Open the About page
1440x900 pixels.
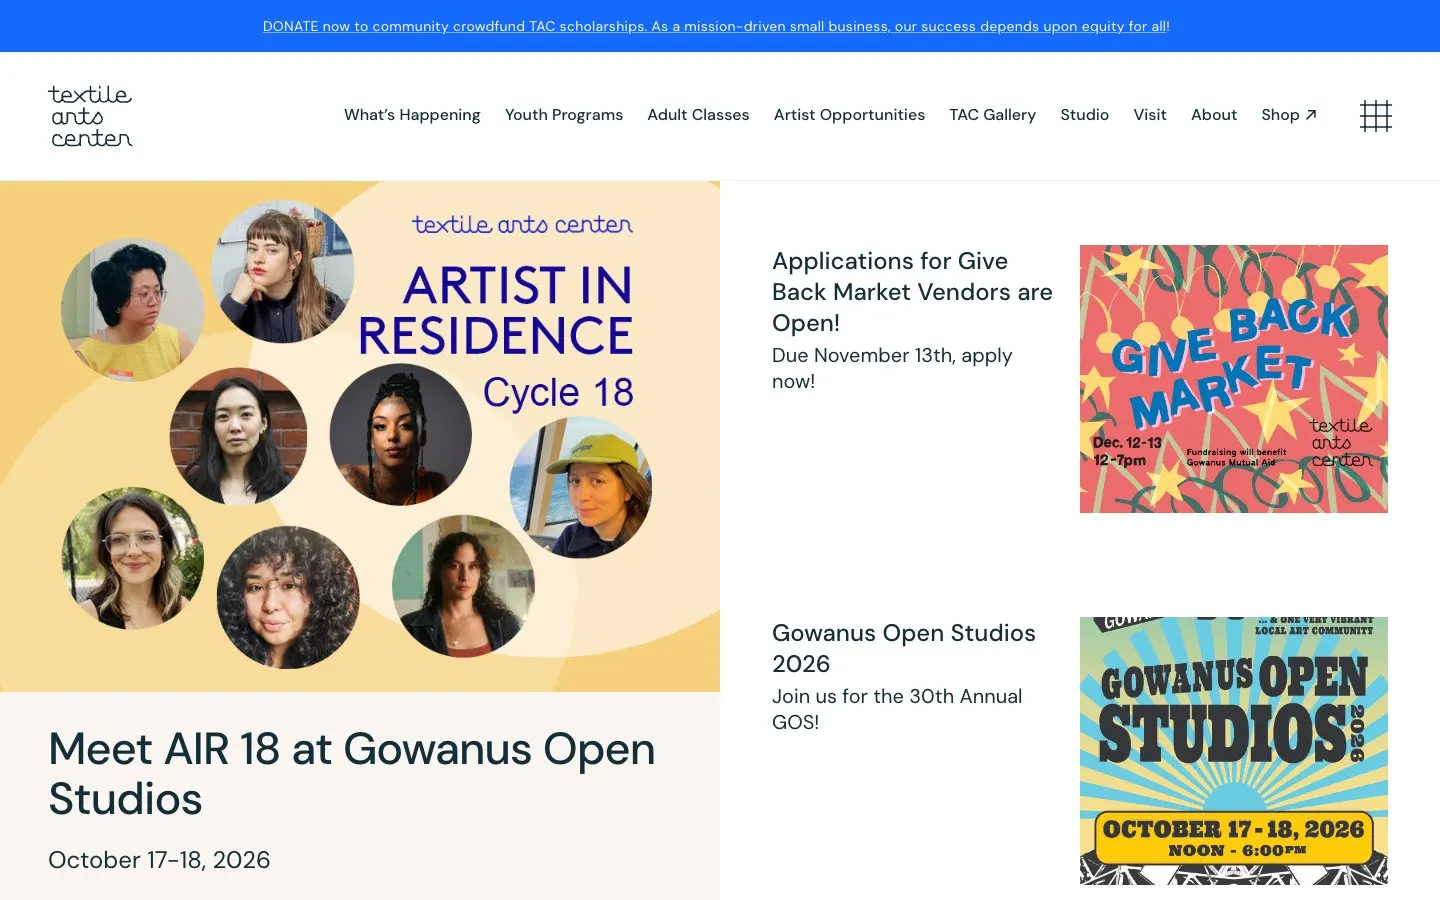(1214, 115)
